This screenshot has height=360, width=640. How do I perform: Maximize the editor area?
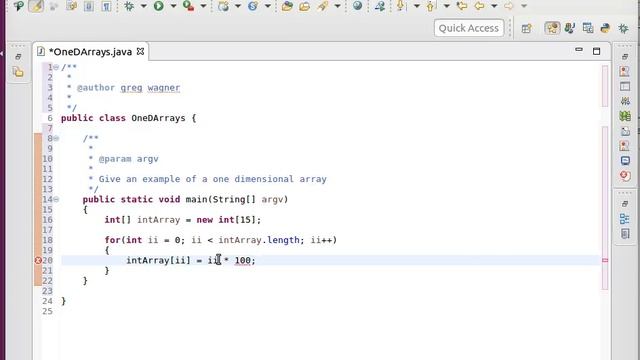[596, 51]
